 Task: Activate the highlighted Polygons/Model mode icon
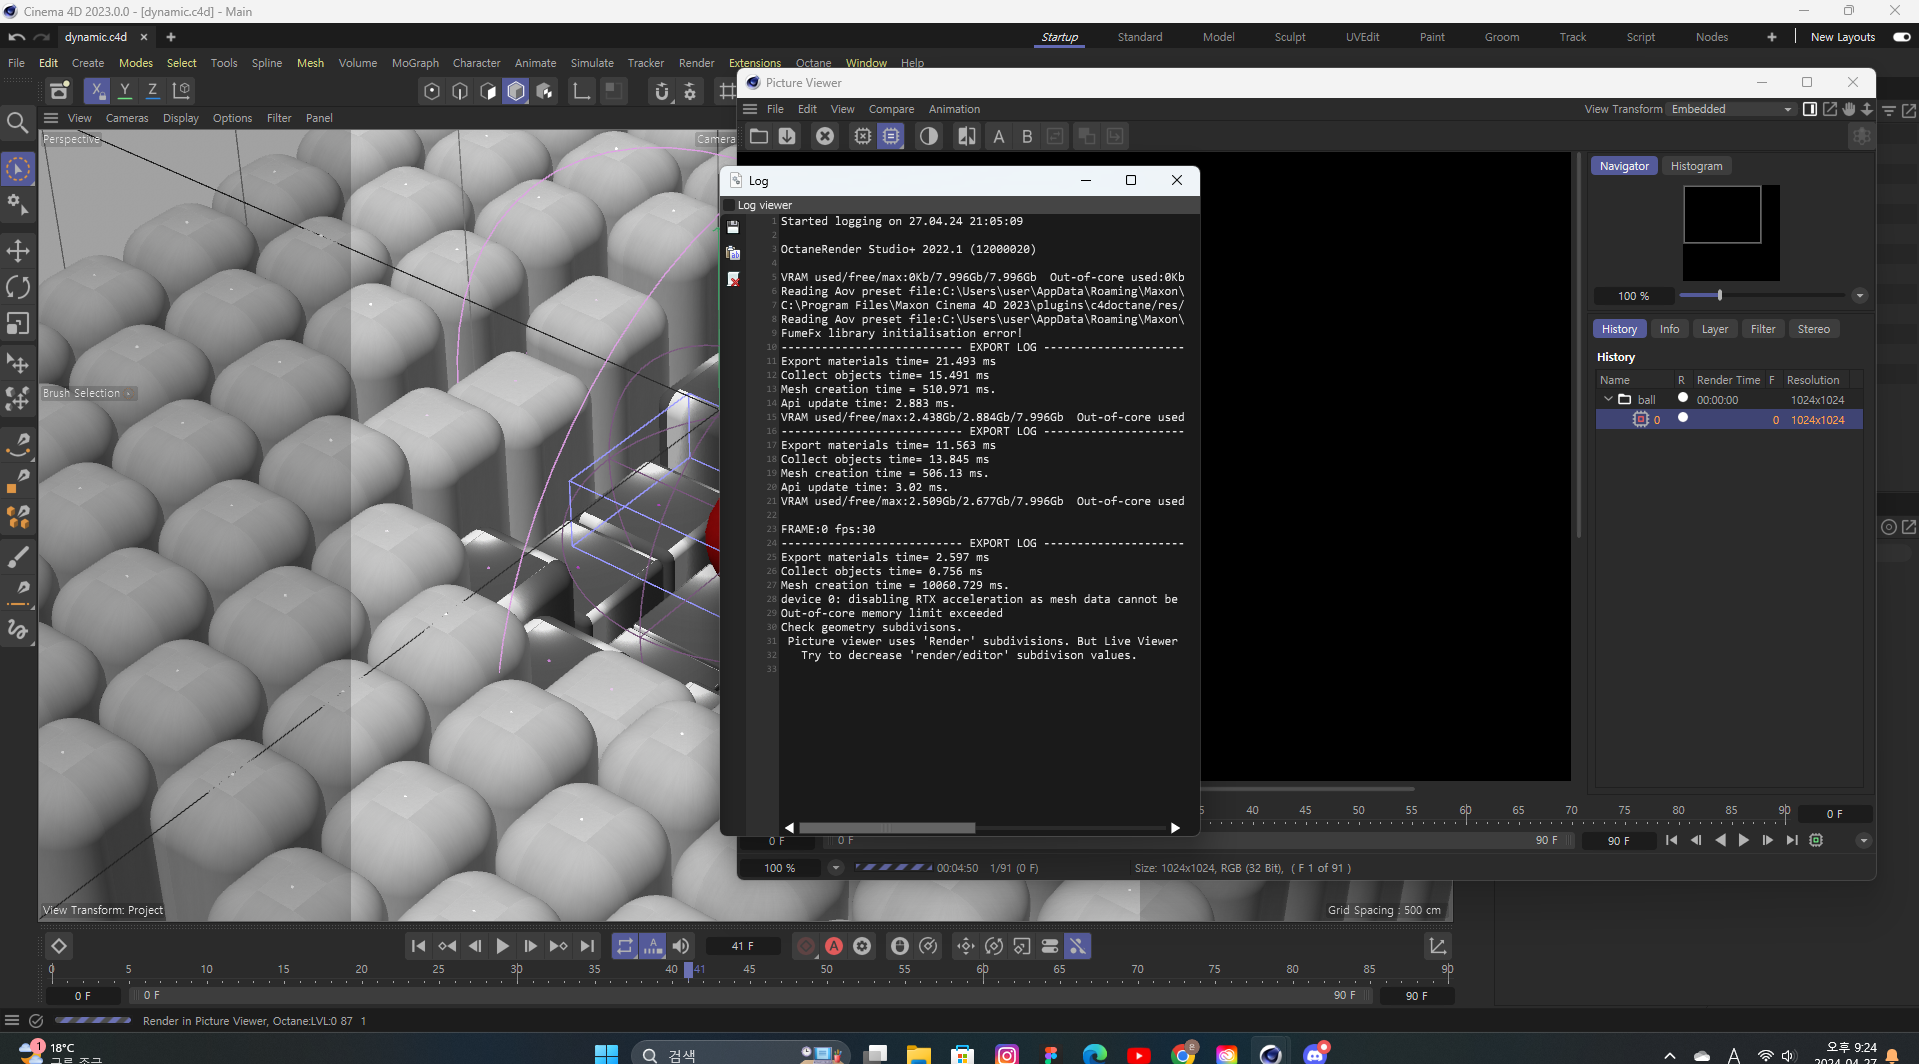tap(516, 92)
